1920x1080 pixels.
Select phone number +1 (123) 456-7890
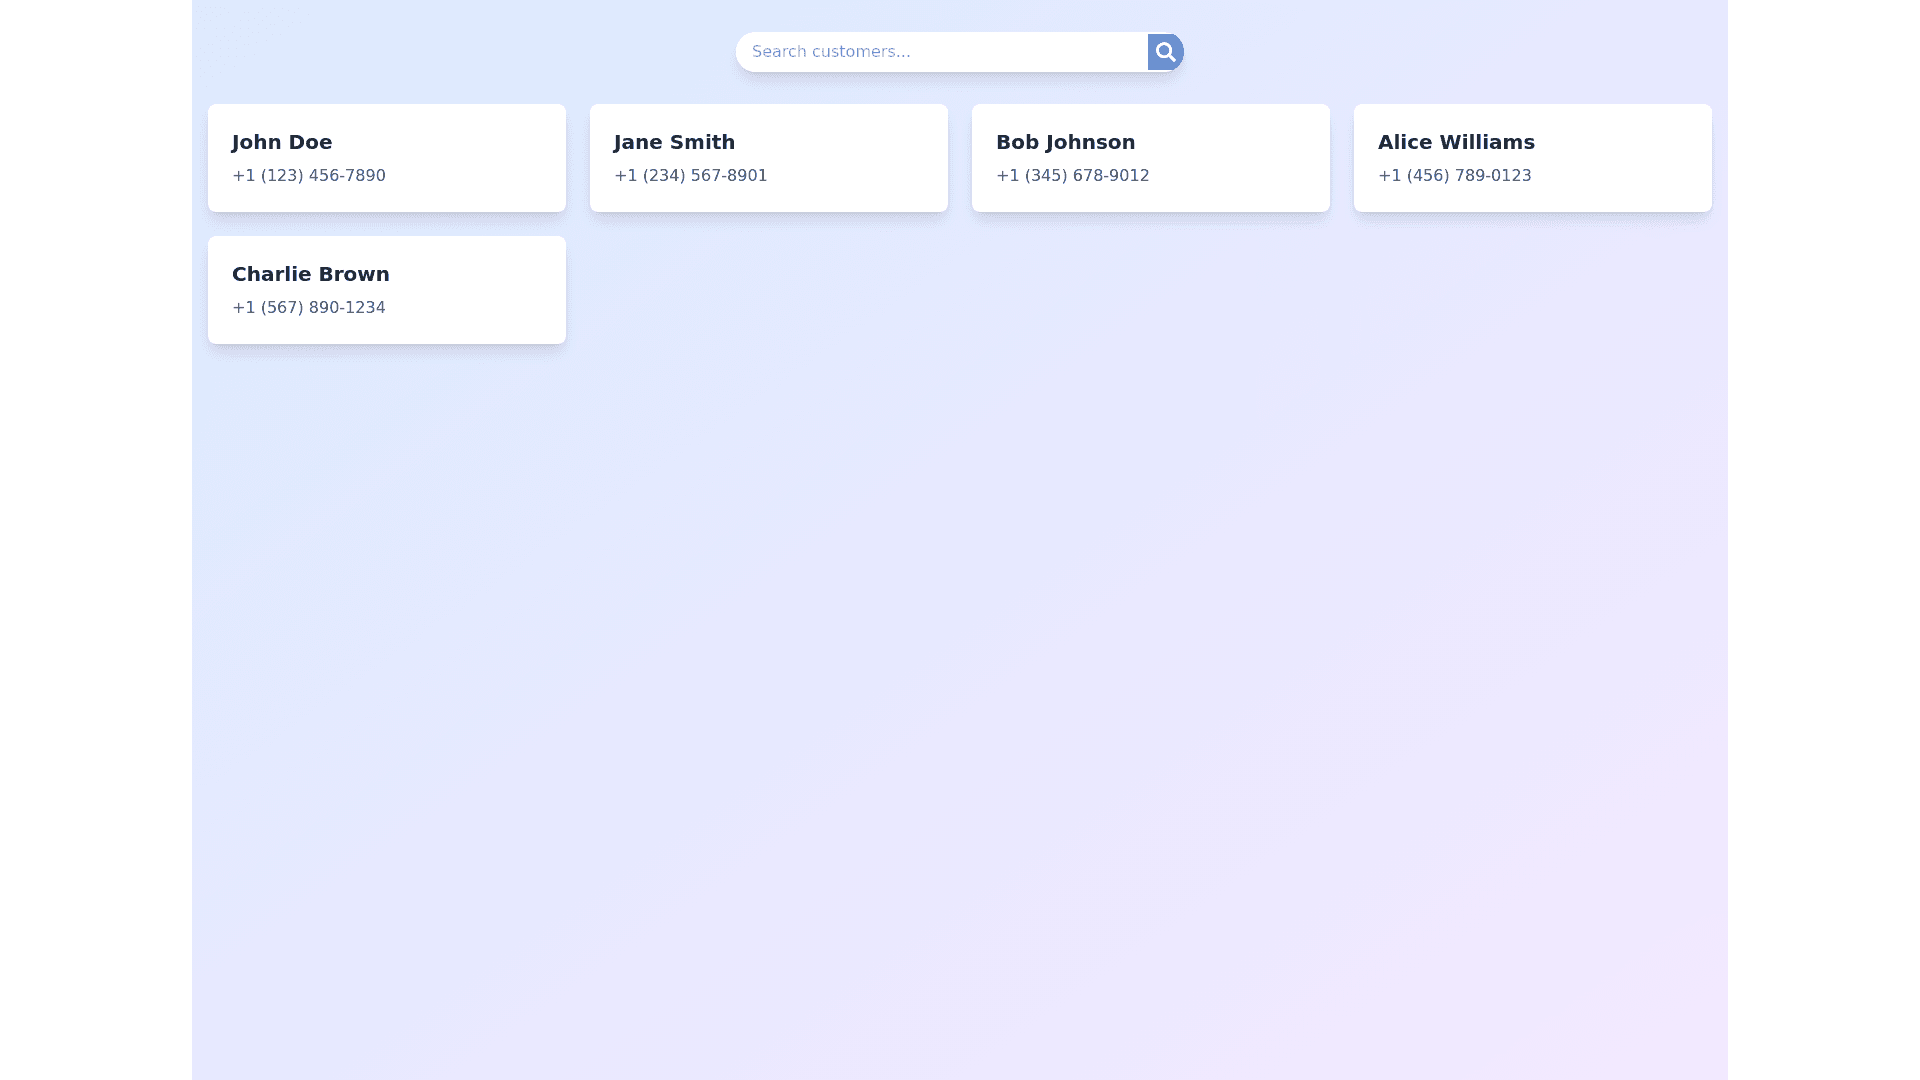pos(308,176)
